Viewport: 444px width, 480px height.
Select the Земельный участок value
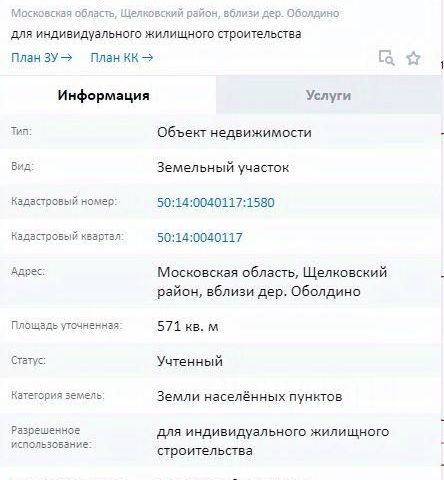(x=223, y=168)
